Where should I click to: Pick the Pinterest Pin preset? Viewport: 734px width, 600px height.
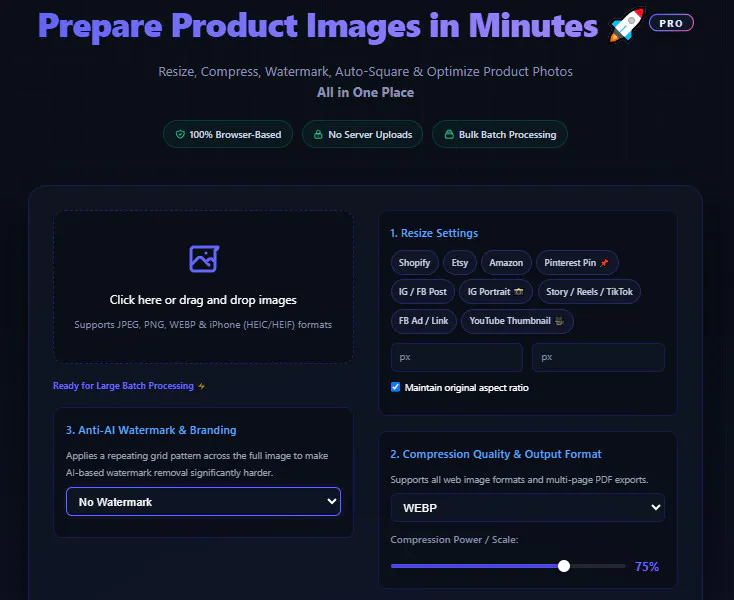pos(577,263)
